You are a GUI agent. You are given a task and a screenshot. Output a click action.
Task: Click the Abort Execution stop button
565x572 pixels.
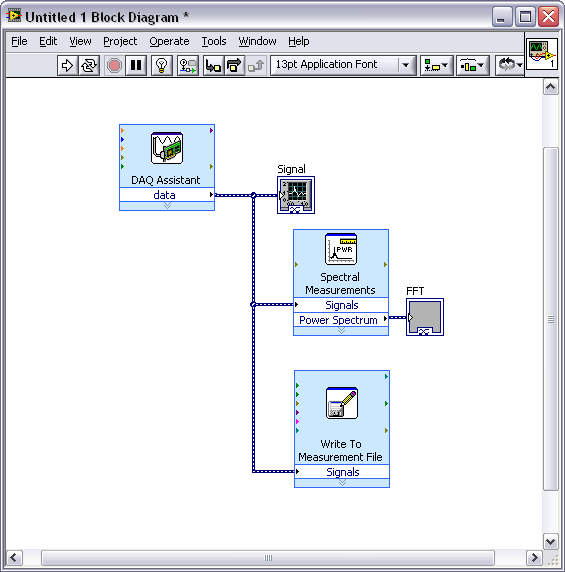pyautogui.click(x=114, y=66)
